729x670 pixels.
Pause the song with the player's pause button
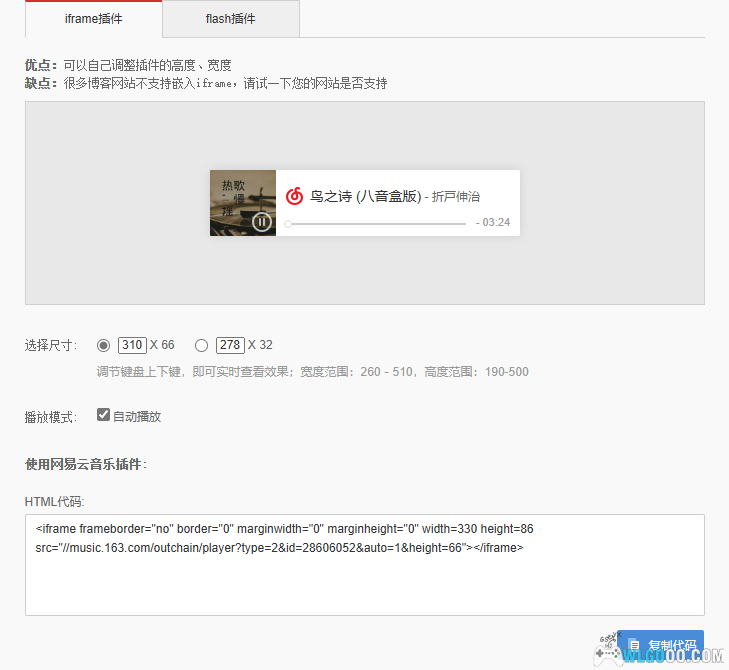[262, 222]
